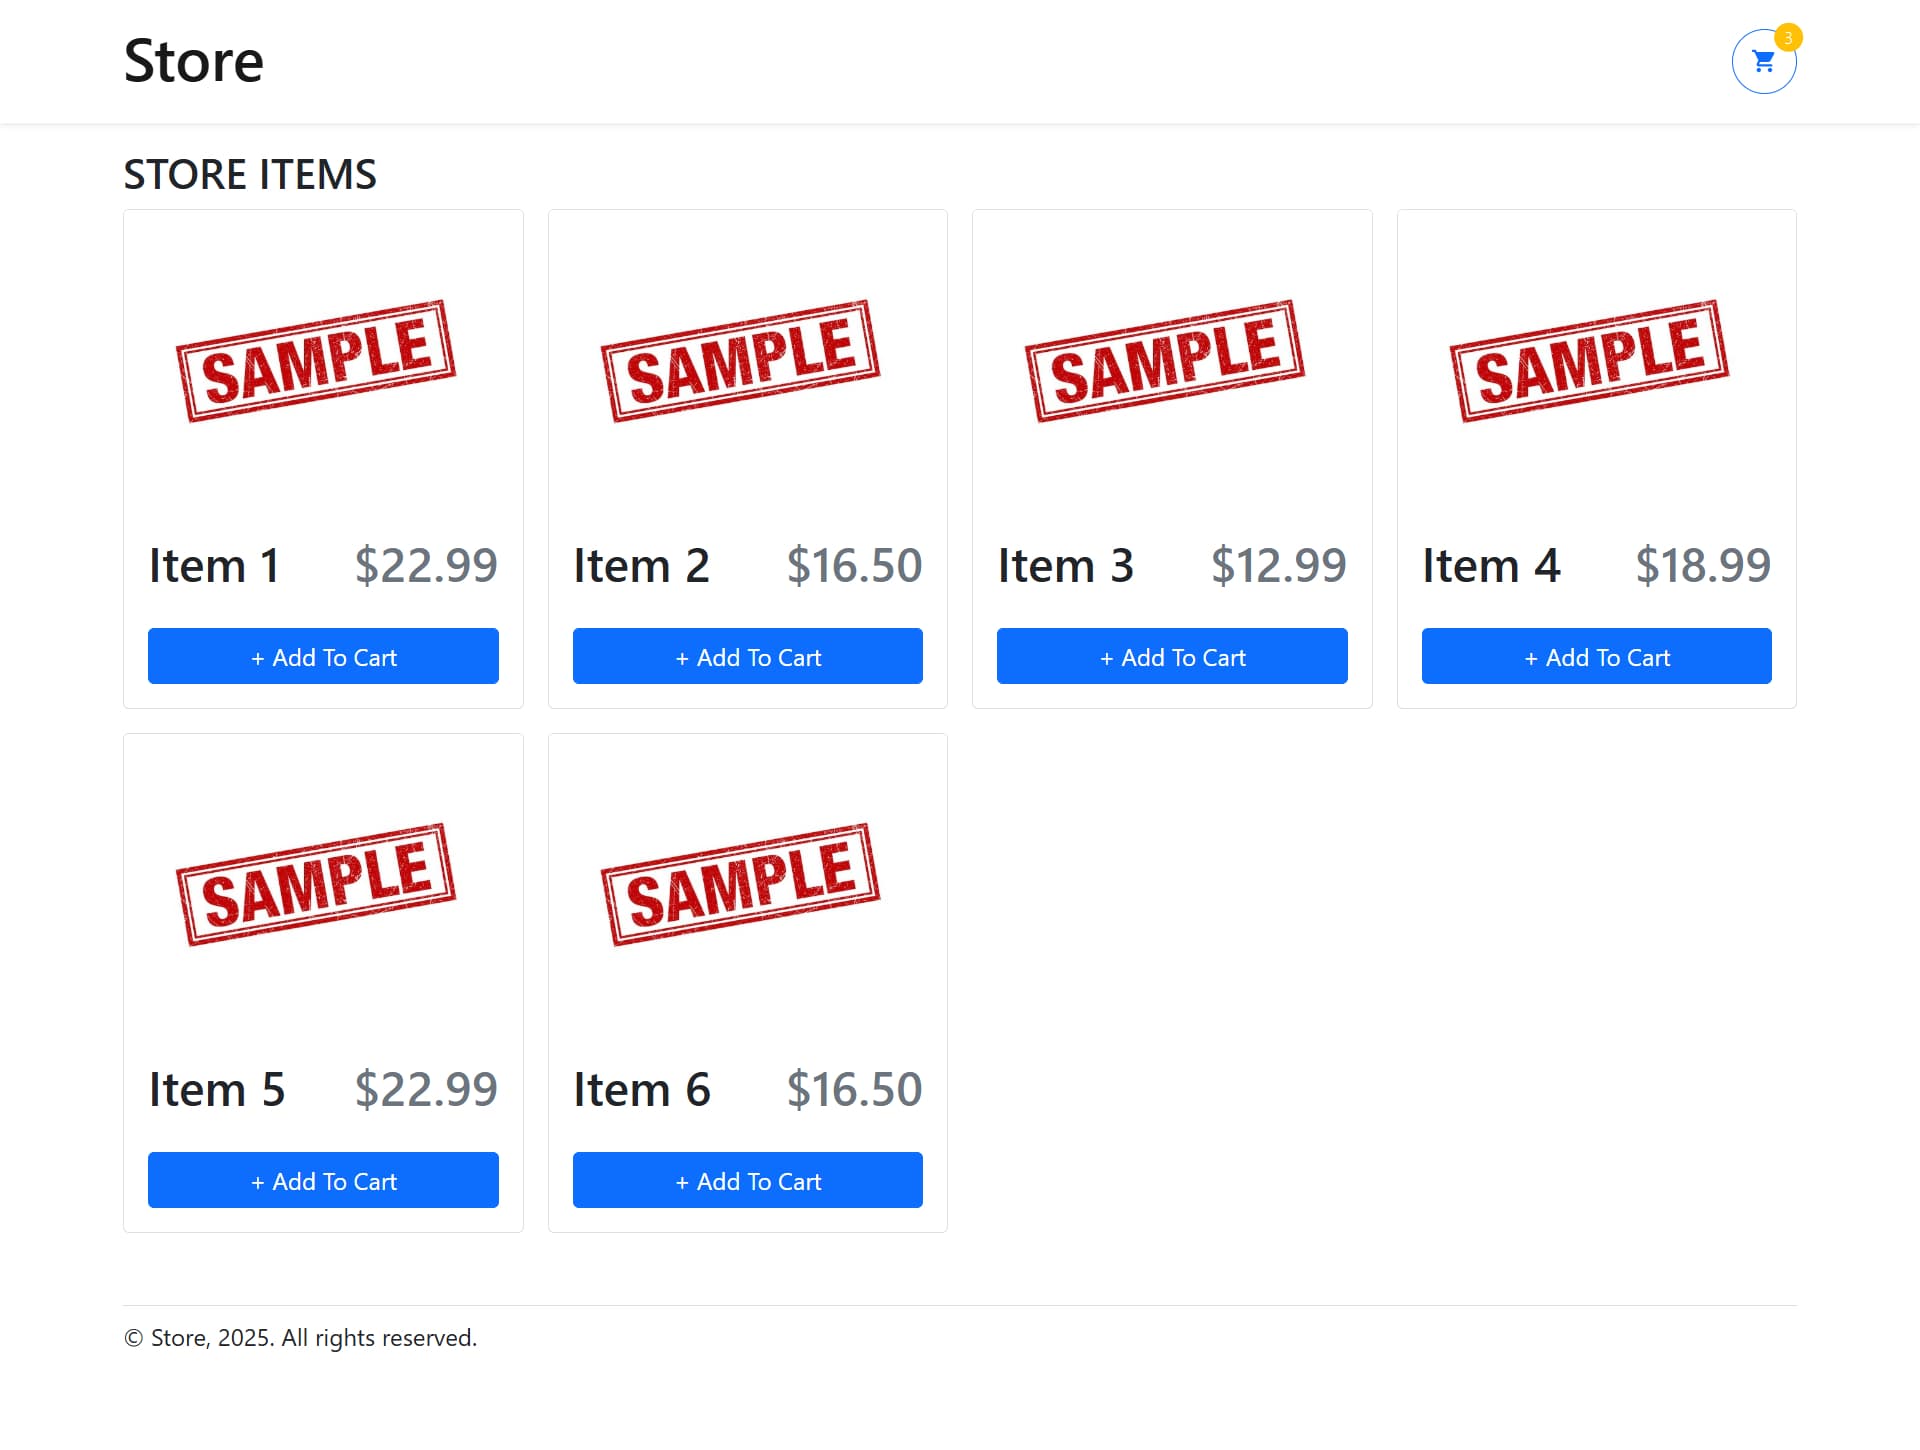Screen dimensions: 1920x1450
Task: Open the shopping cart icon
Action: [1763, 61]
